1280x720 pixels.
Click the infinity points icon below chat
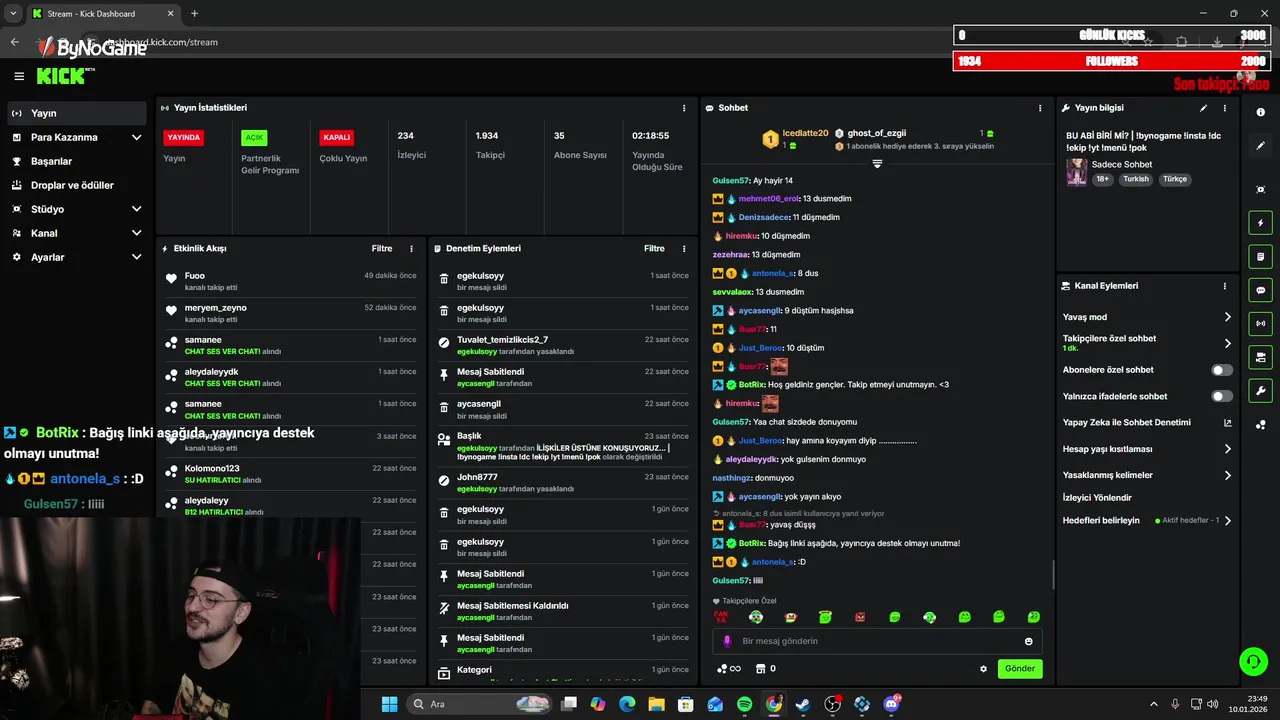(x=729, y=669)
